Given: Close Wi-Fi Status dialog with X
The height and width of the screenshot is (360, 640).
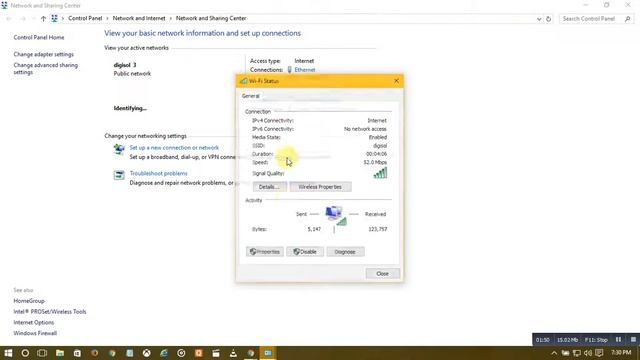Looking at the screenshot, I should tap(396, 81).
